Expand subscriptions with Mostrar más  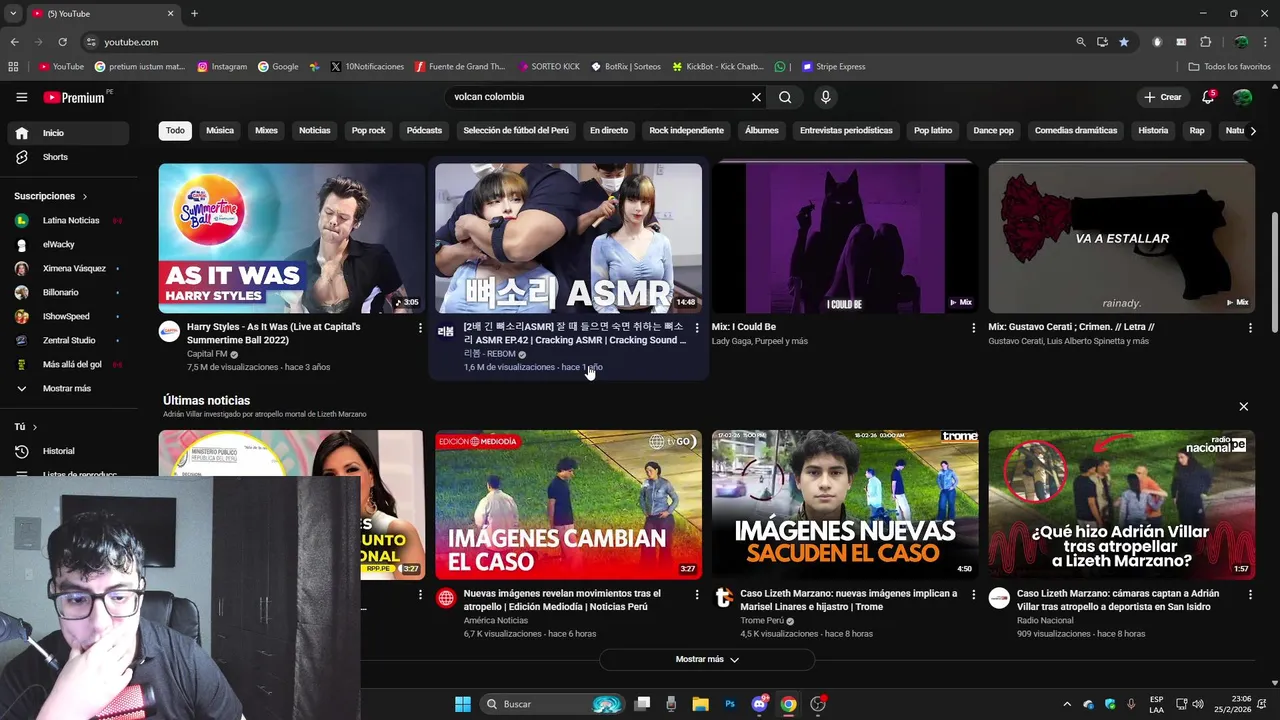(x=66, y=388)
